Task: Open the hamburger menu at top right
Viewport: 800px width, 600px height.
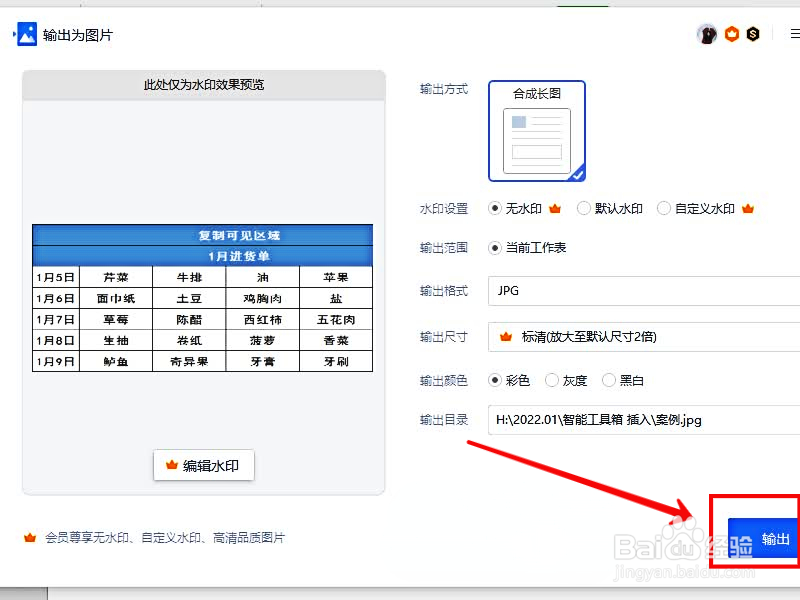Action: point(793,33)
